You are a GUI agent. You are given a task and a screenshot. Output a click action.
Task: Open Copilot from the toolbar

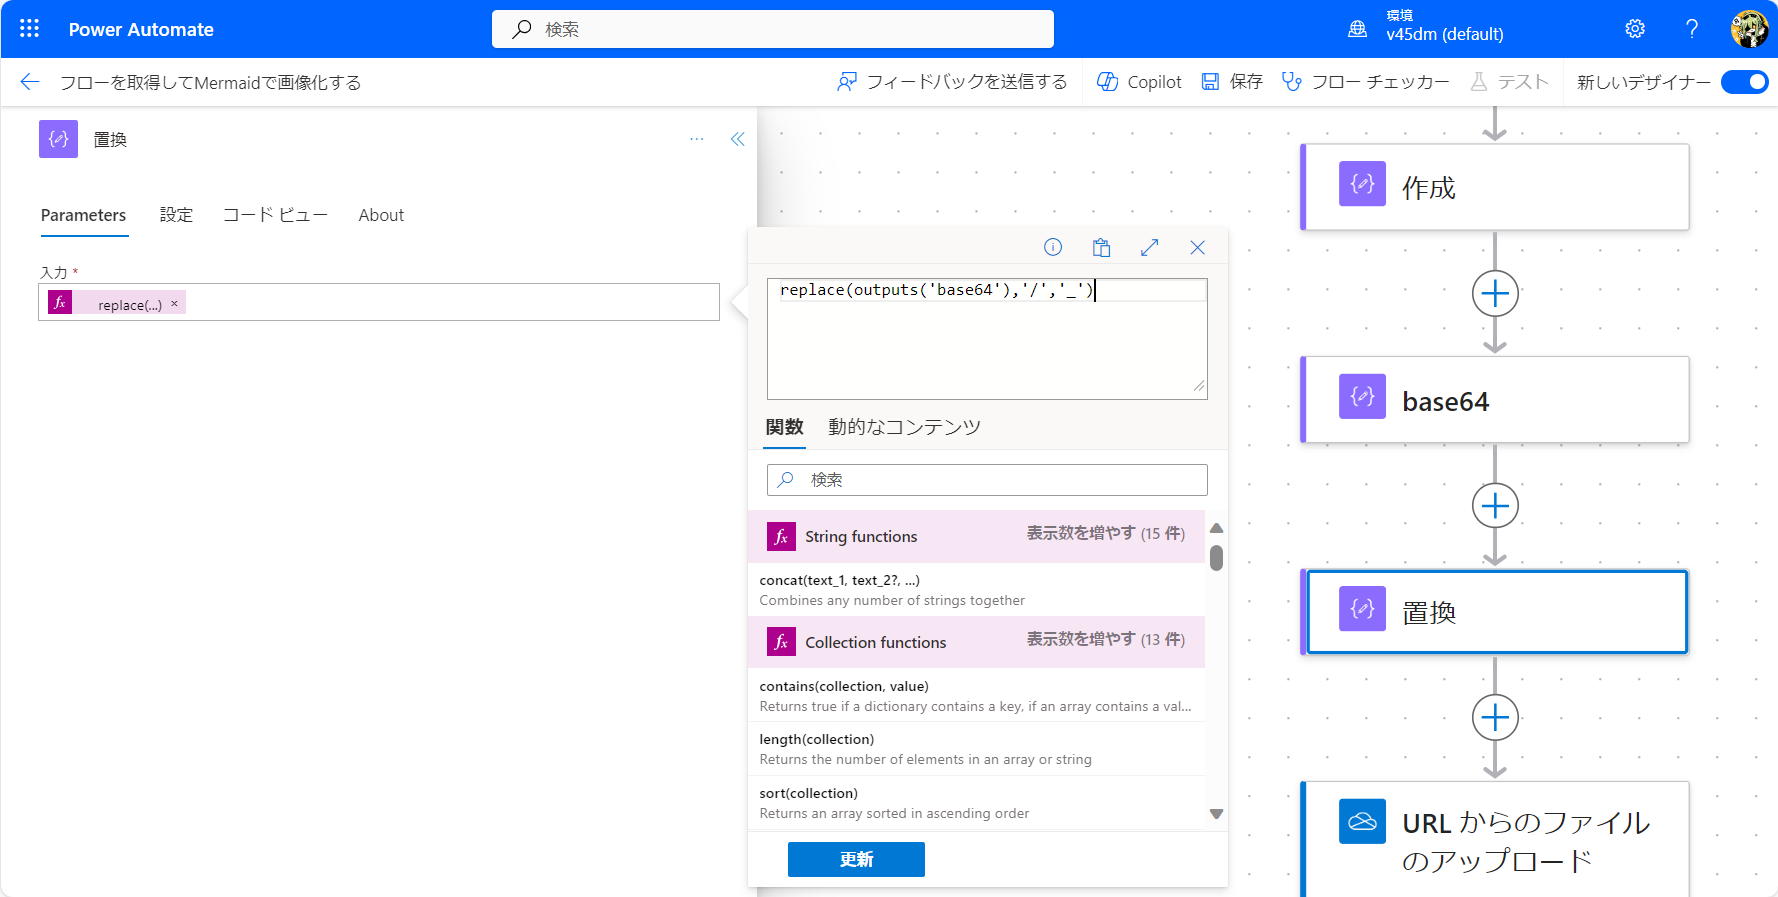pyautogui.click(x=1139, y=82)
